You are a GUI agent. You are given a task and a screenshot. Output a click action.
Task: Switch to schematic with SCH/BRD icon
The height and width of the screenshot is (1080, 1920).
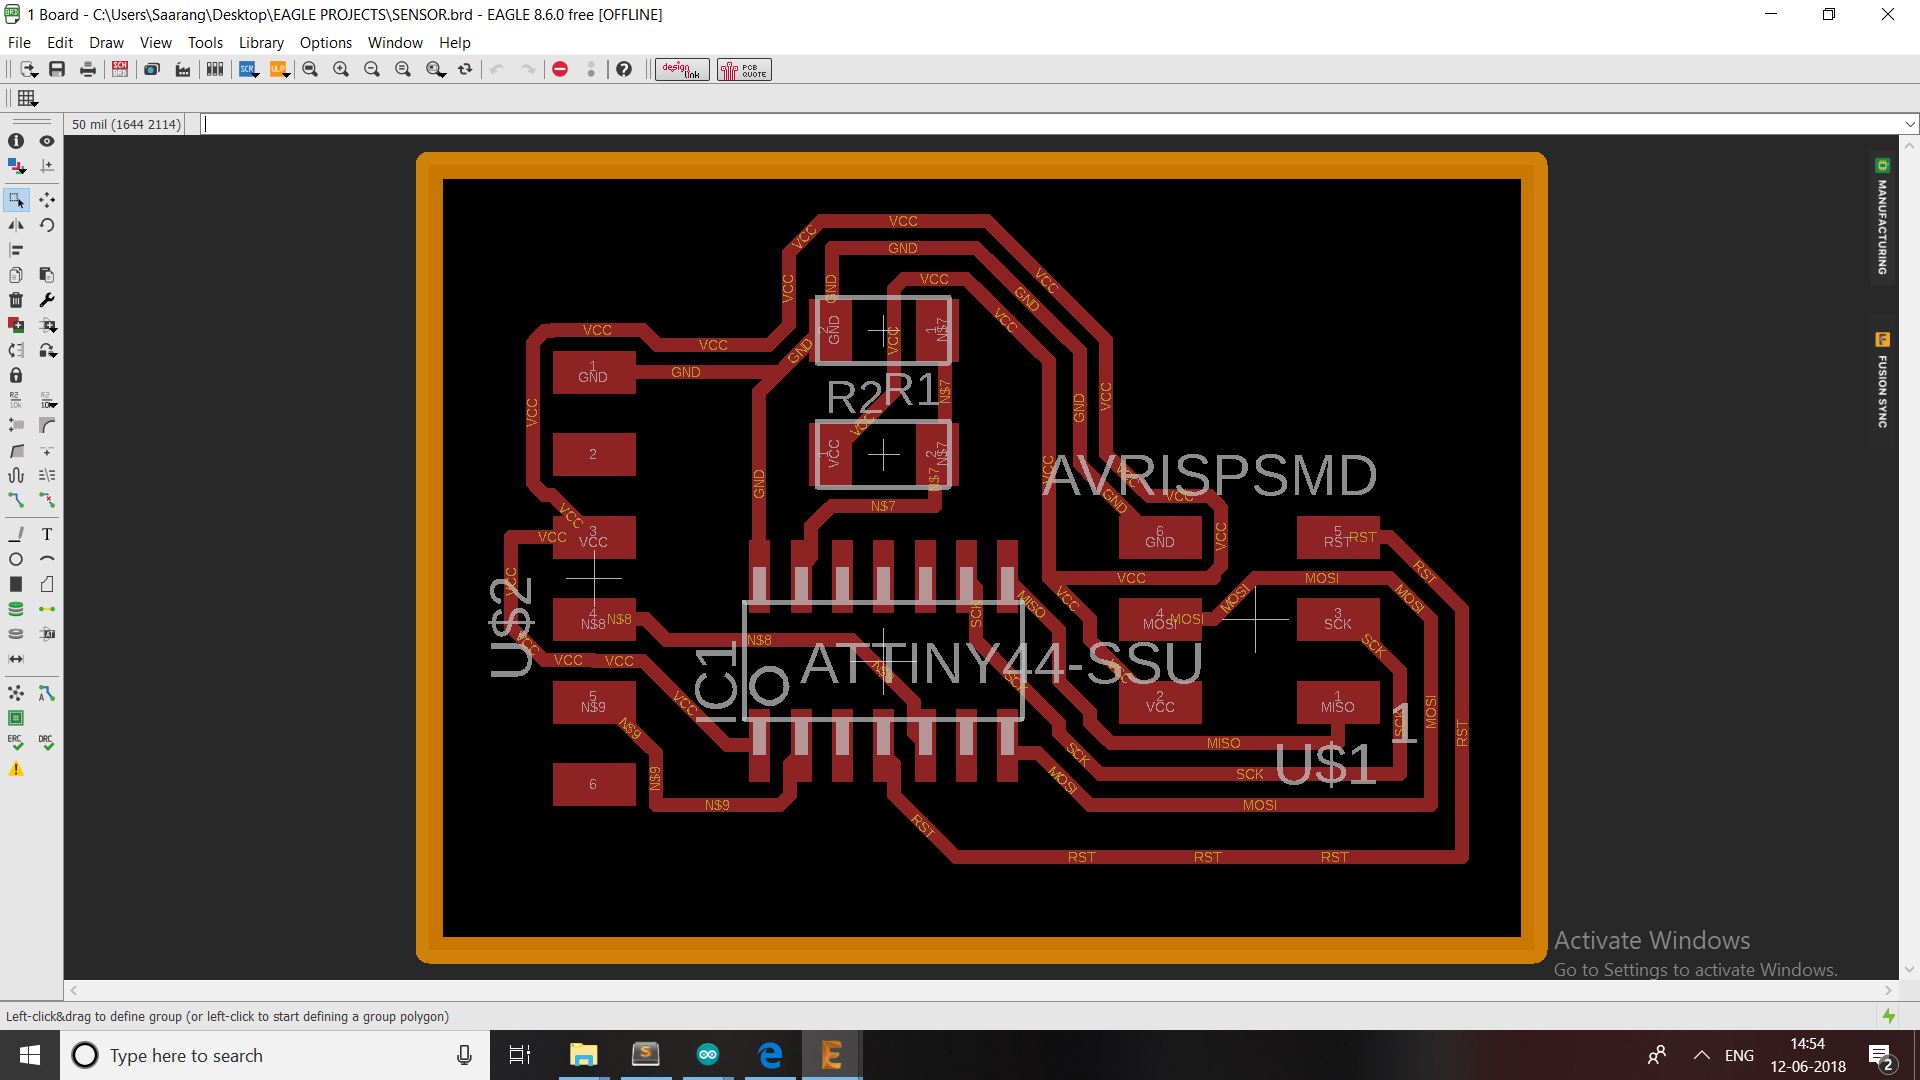pyautogui.click(x=120, y=69)
